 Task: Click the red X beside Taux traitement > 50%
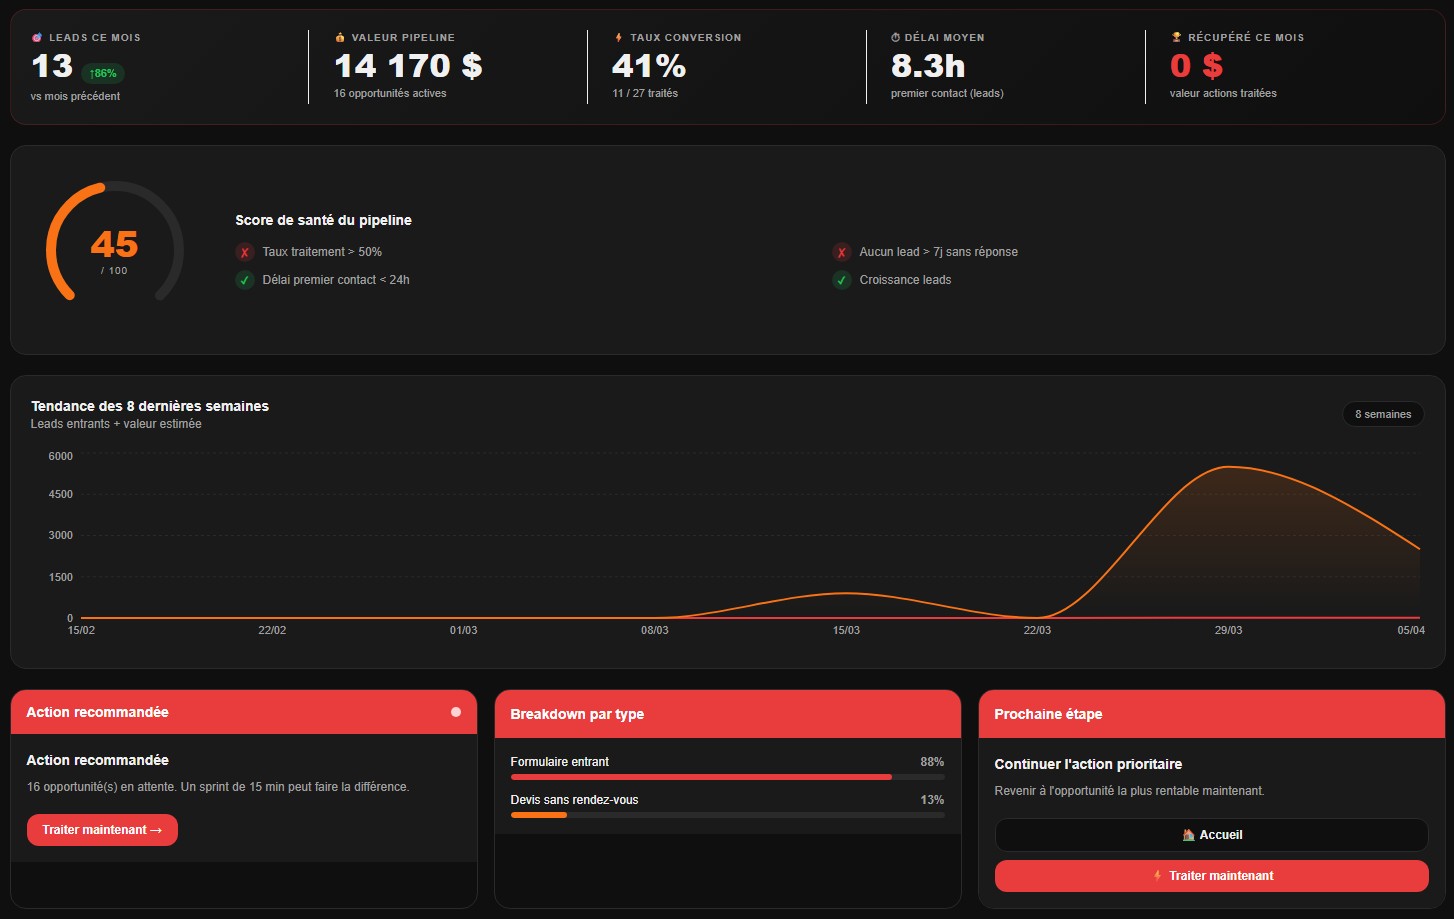tap(245, 252)
